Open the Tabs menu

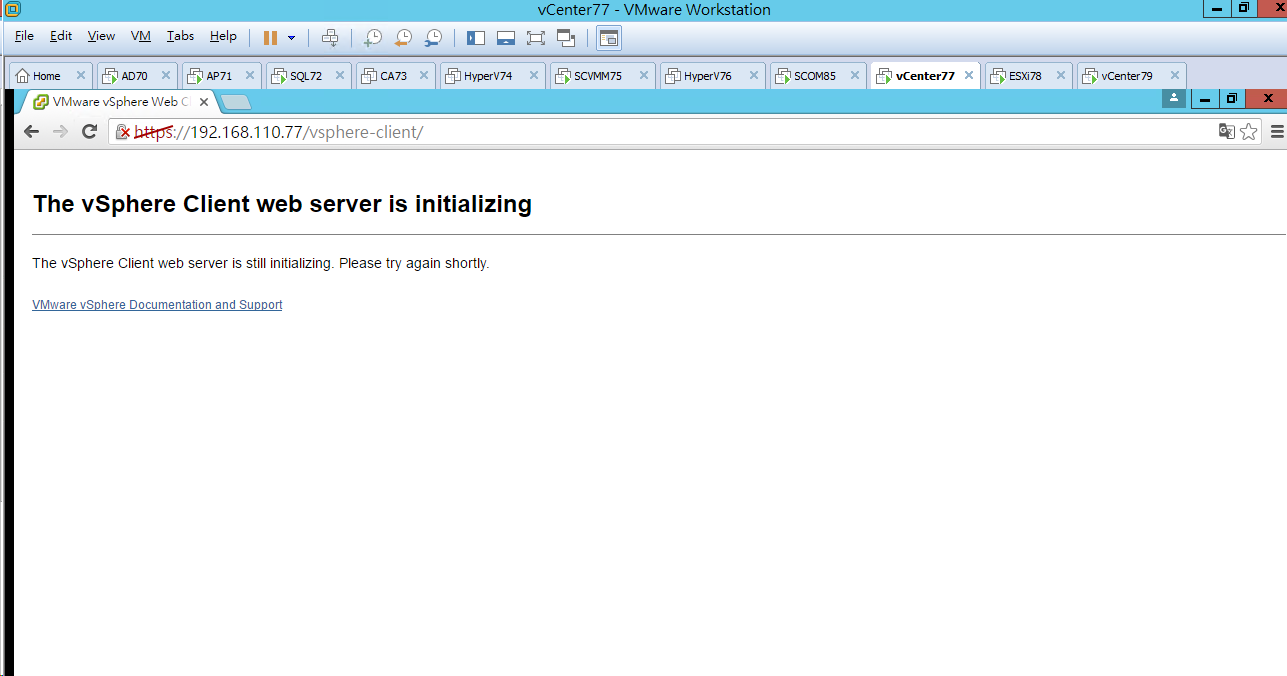(180, 36)
